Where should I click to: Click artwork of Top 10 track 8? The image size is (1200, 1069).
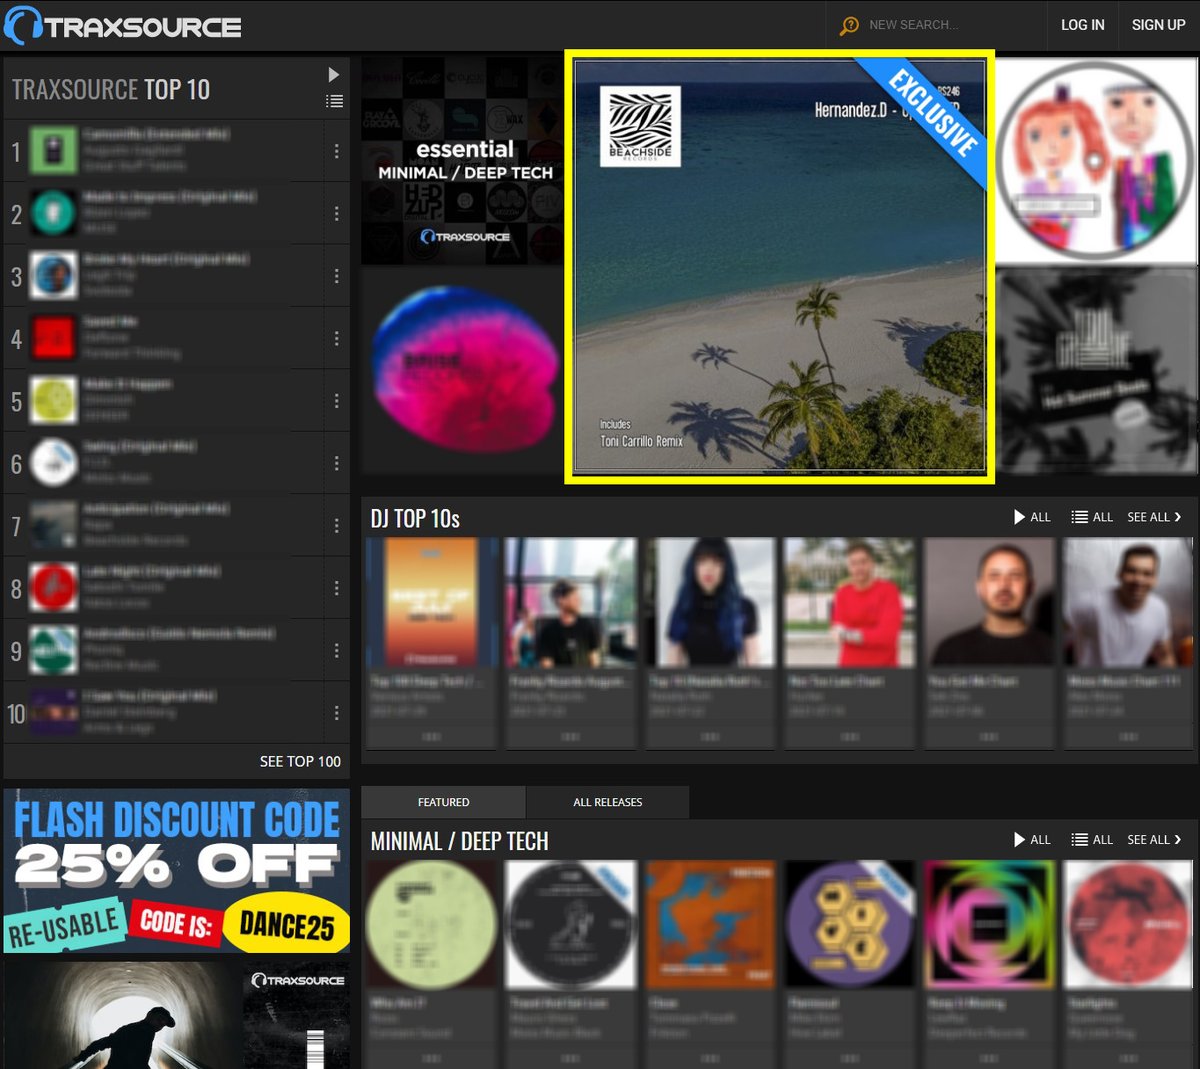pyautogui.click(x=53, y=588)
